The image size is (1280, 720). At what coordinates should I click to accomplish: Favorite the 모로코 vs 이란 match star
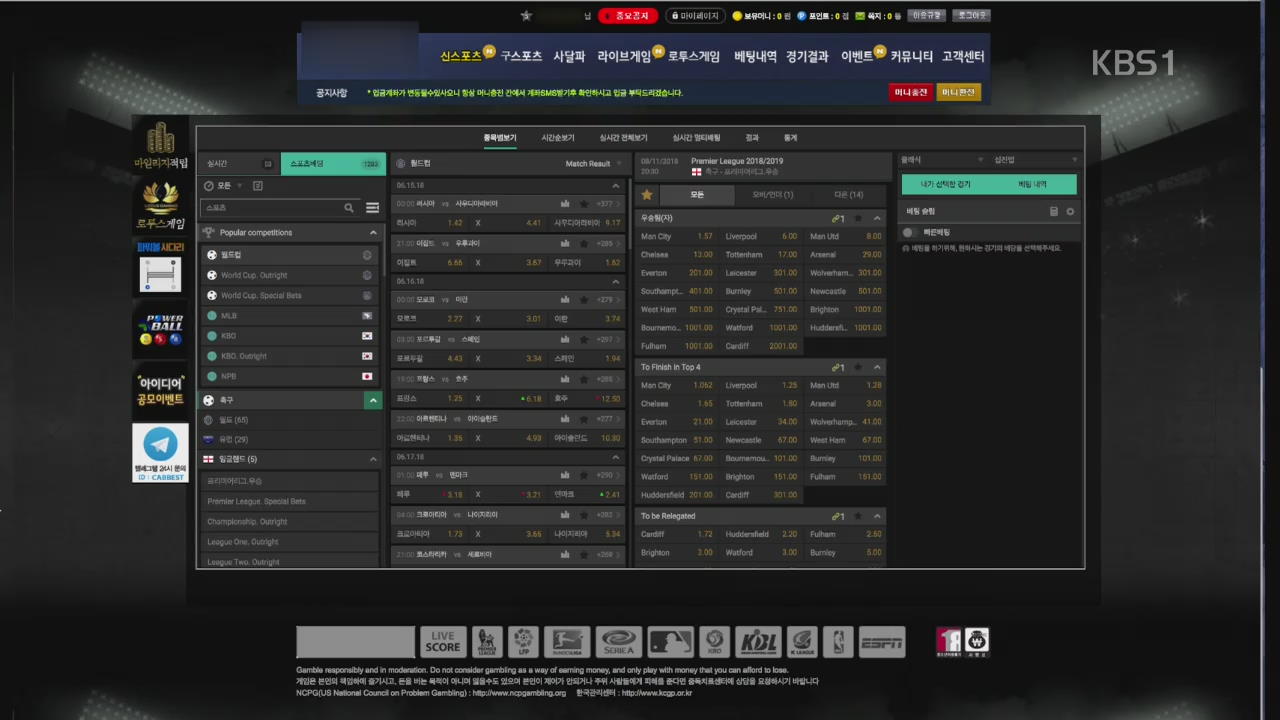584,300
